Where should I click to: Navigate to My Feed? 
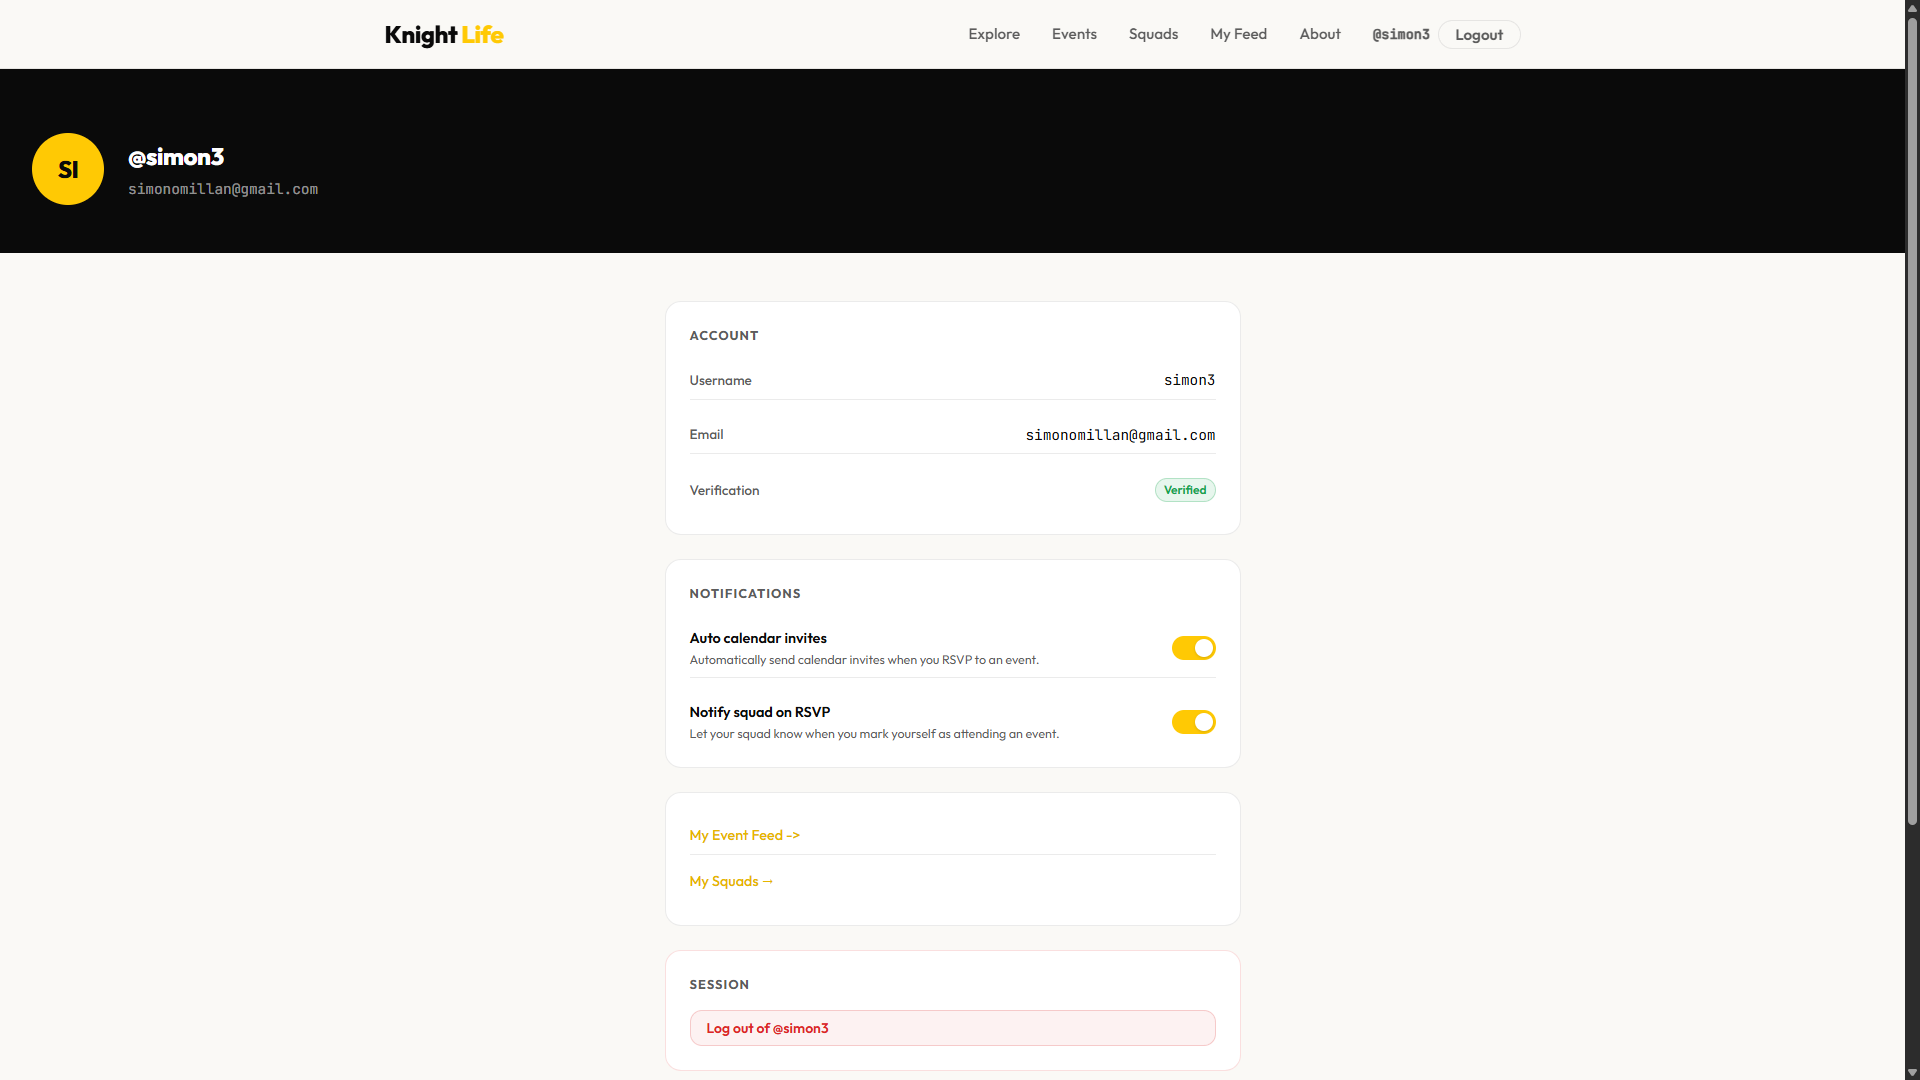coord(1238,34)
